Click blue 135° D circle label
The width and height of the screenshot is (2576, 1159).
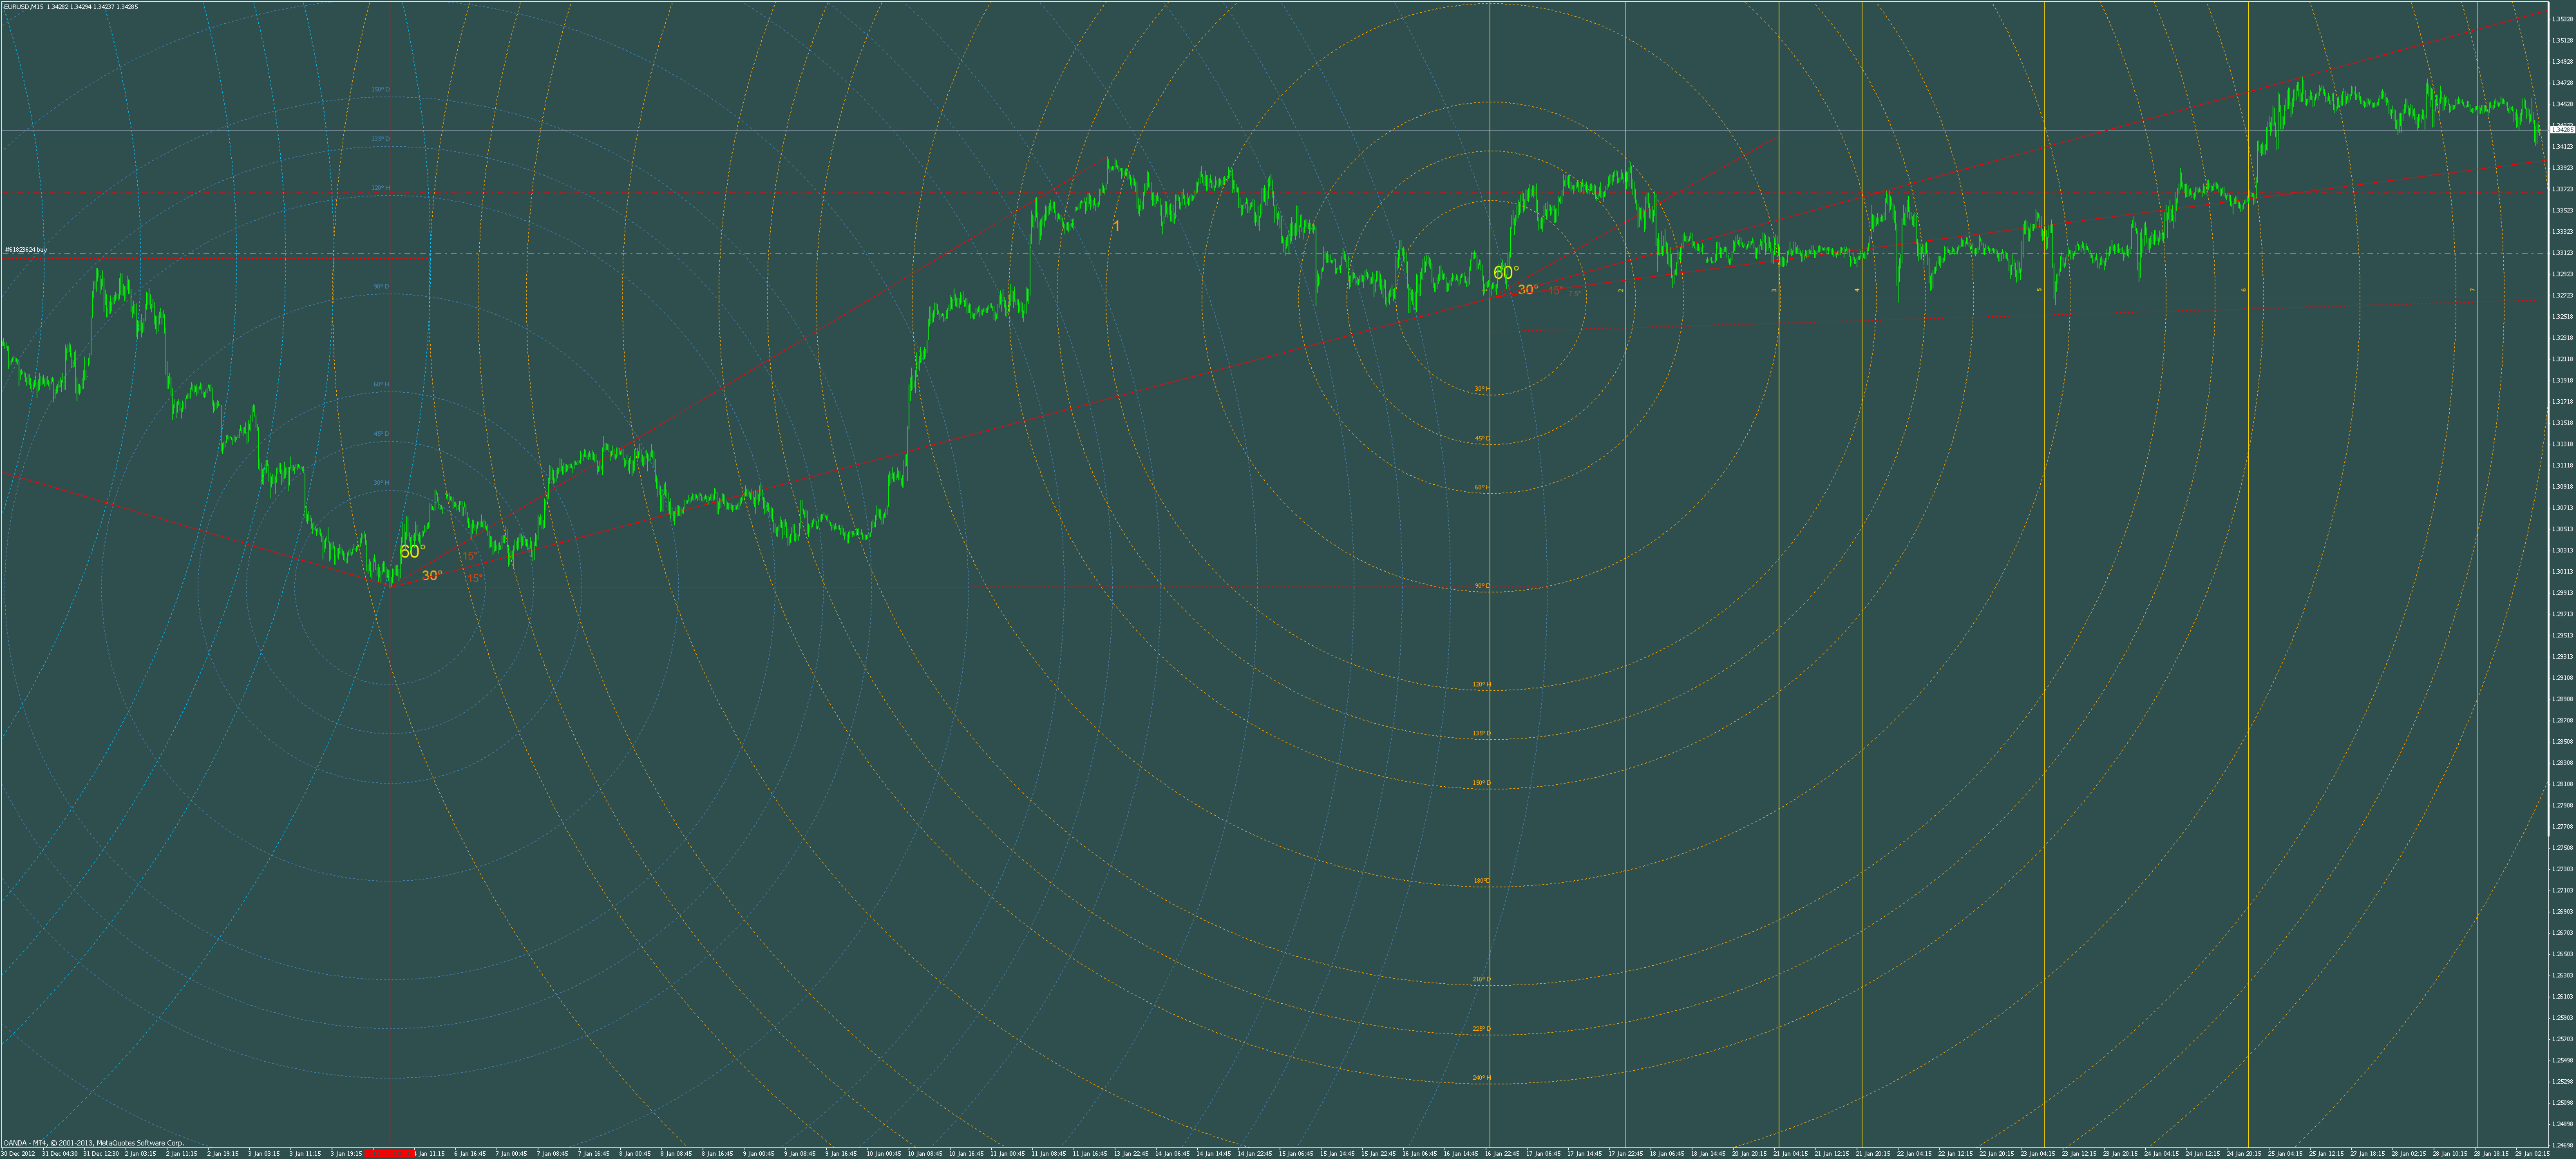point(380,138)
